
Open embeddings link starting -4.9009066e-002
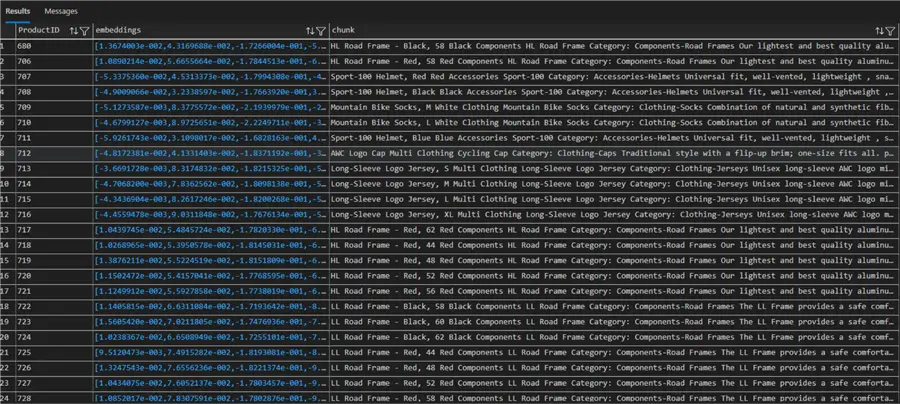(x=211, y=92)
